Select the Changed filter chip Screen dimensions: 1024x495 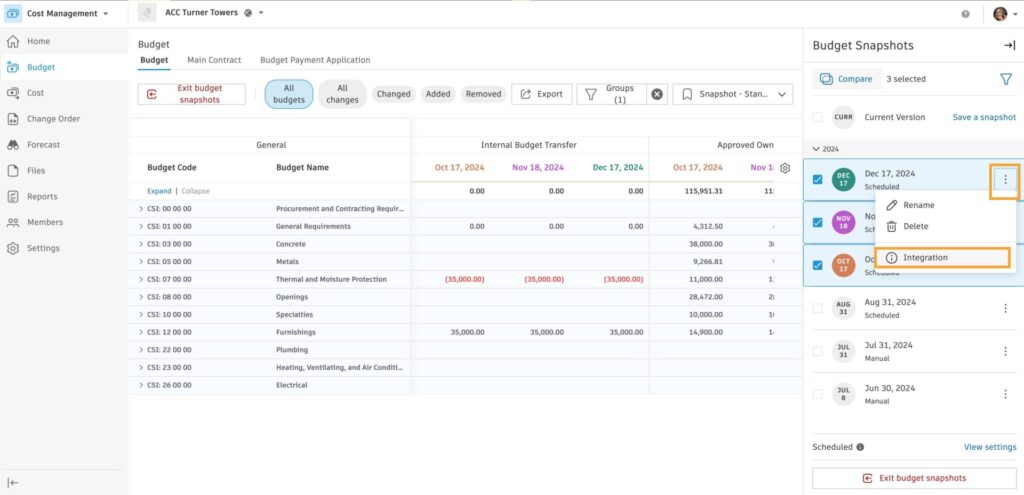[x=393, y=94]
